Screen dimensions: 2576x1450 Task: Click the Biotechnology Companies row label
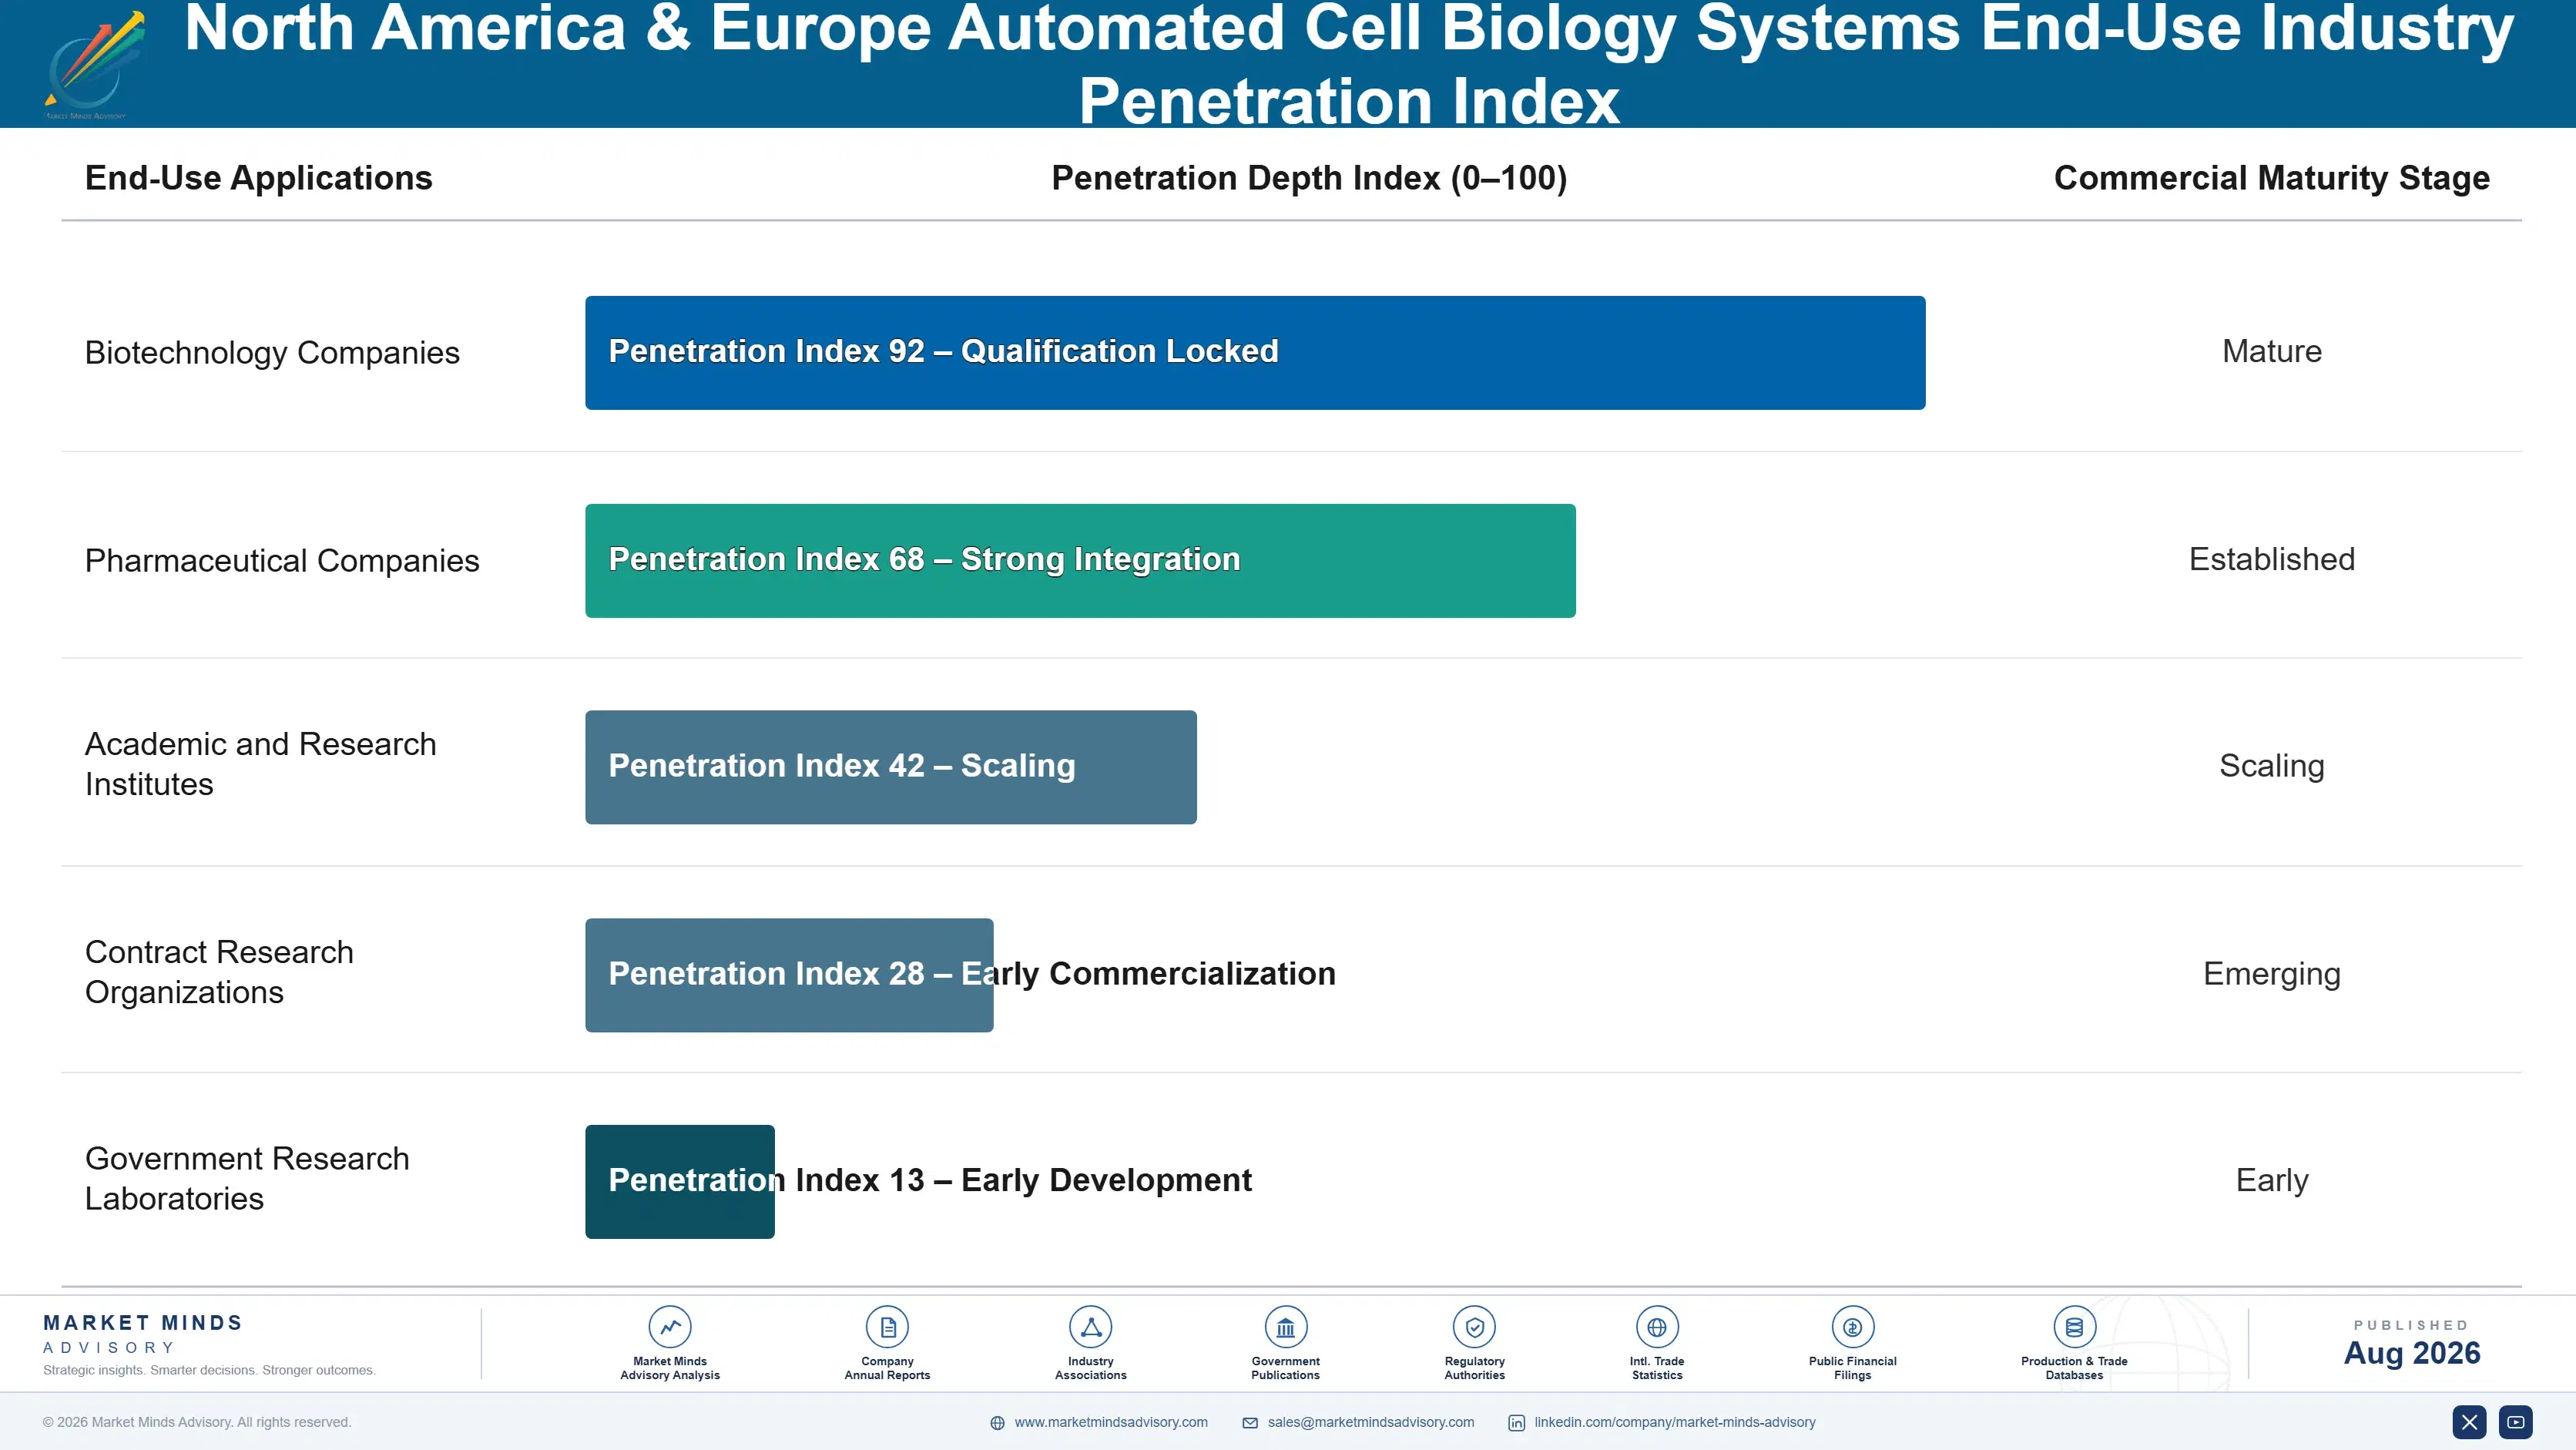pos(272,353)
